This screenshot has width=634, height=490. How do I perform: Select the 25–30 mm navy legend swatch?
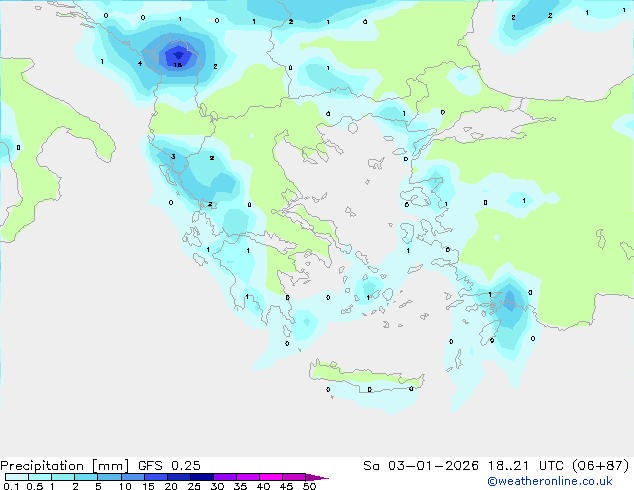[x=201, y=477]
